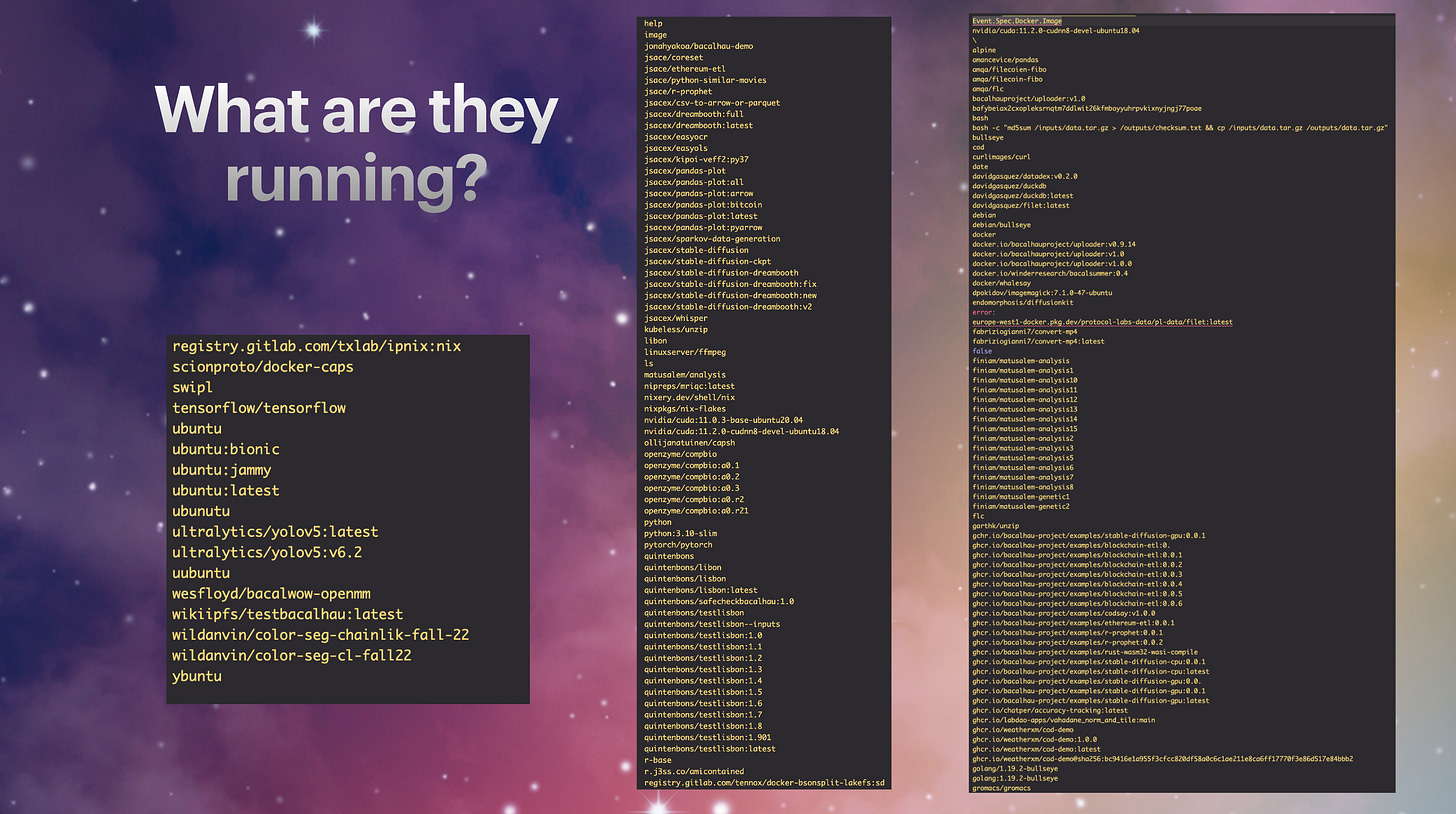This screenshot has height=814, width=1456.
Task: Select the "bacalhauproject/uploader:v1.0" line without docker.io prefix
Action: (1029, 99)
